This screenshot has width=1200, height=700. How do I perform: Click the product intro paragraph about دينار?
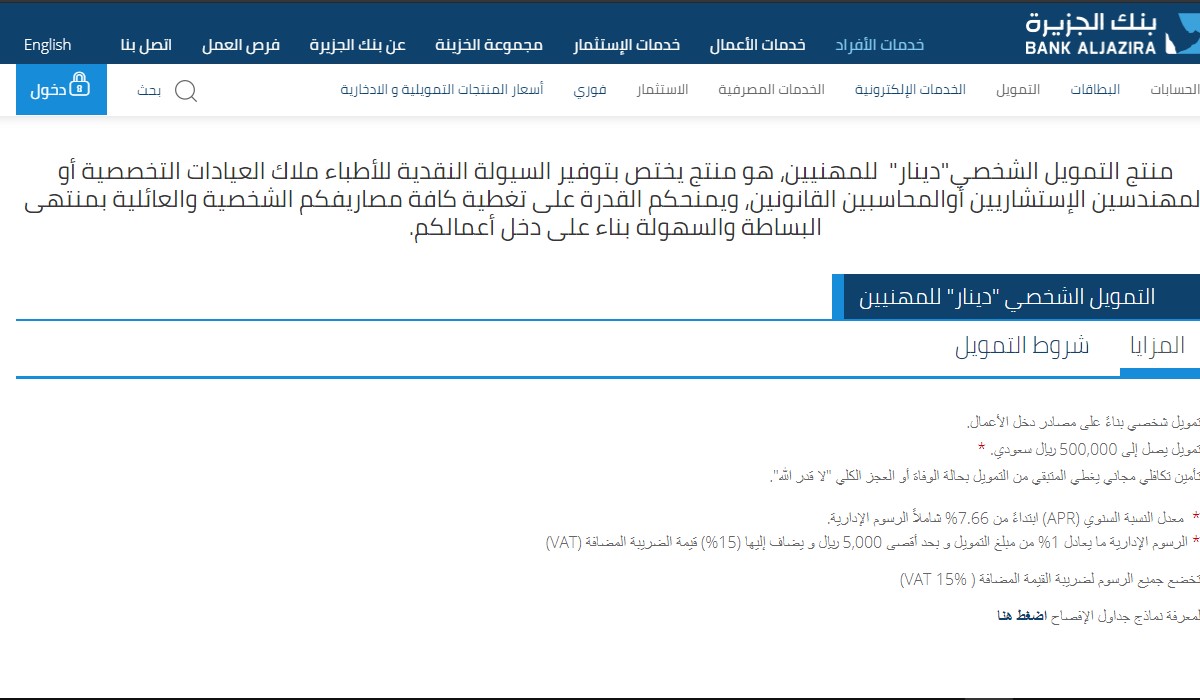[610, 199]
